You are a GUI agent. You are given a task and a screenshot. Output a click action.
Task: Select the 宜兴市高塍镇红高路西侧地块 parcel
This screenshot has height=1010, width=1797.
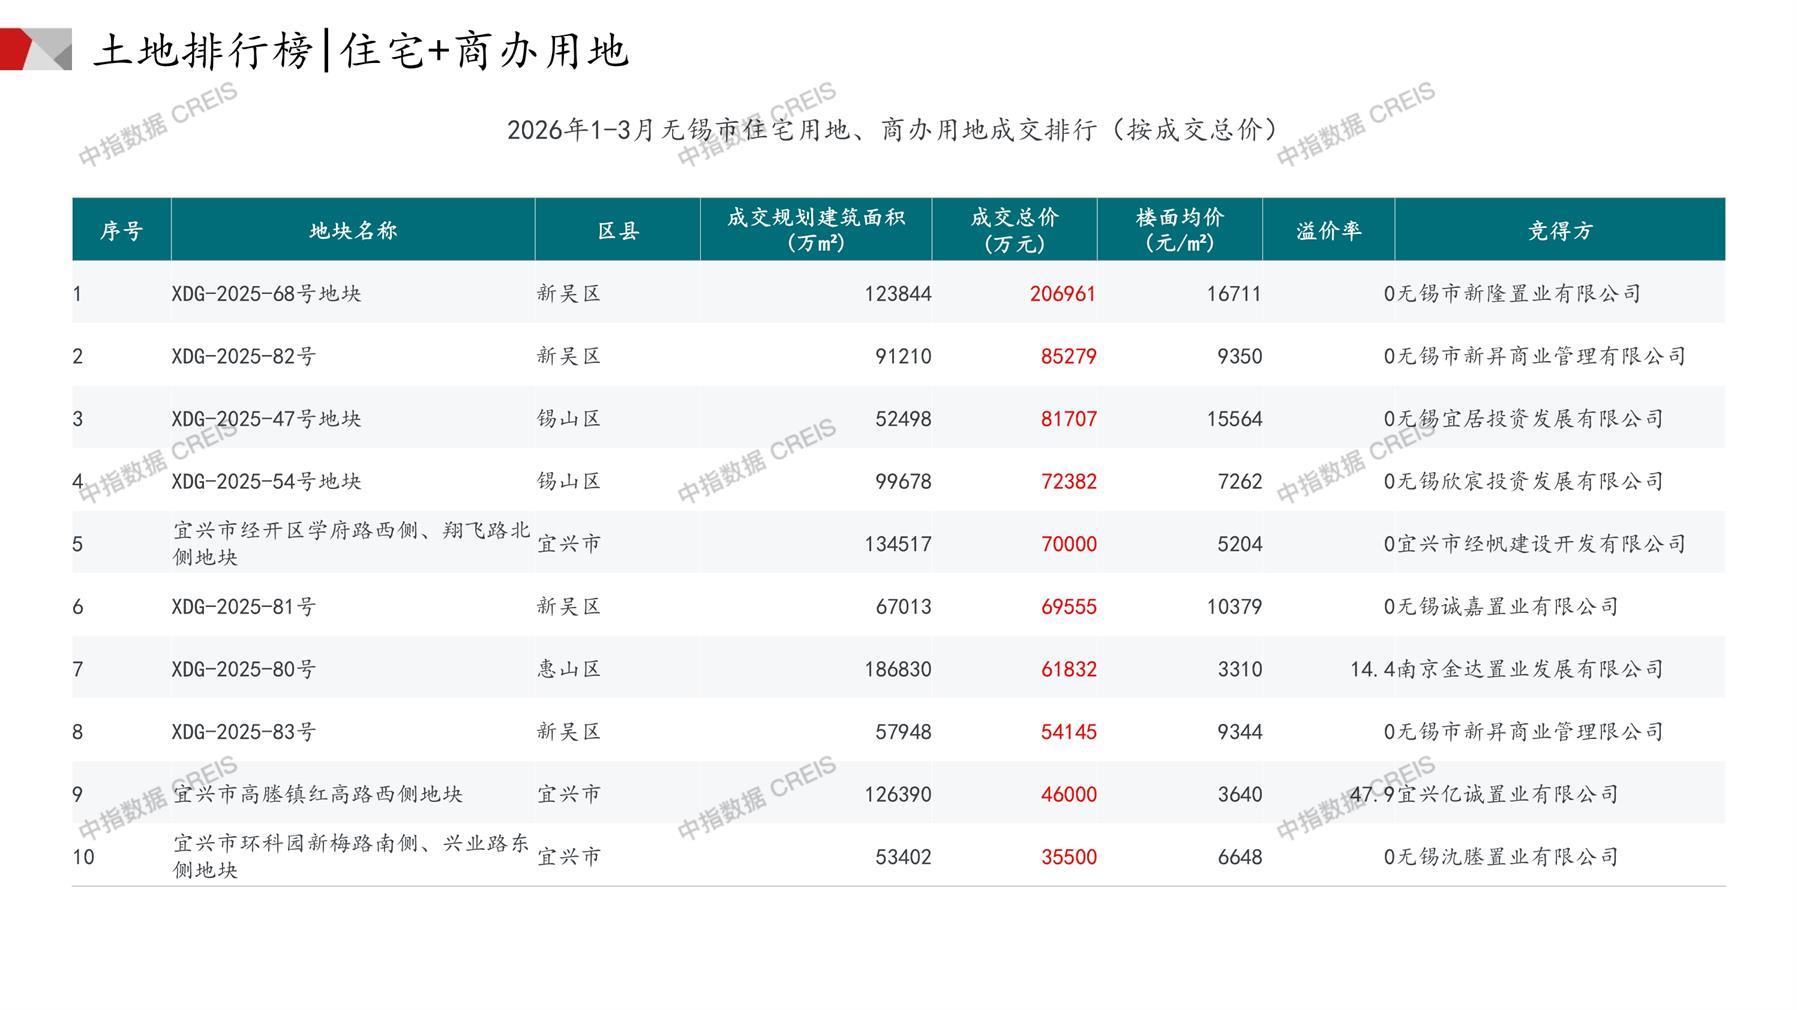tap(318, 794)
